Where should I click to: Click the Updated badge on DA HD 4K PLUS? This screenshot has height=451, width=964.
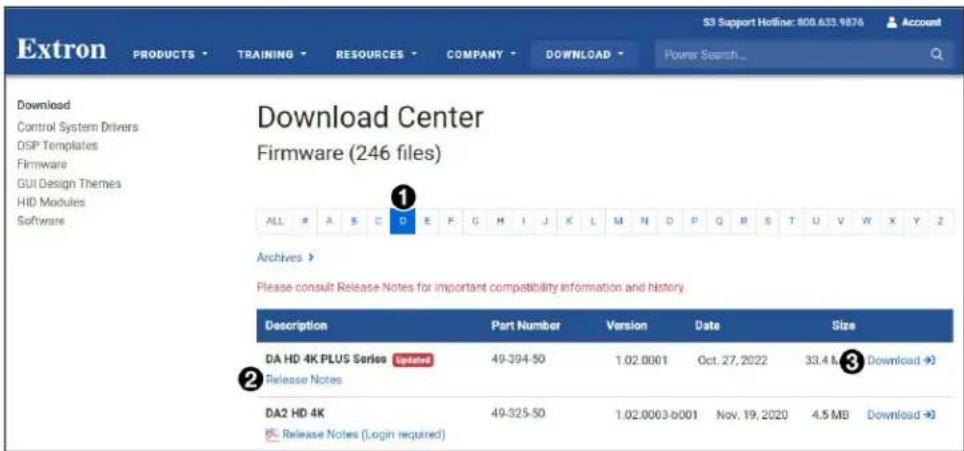[413, 360]
